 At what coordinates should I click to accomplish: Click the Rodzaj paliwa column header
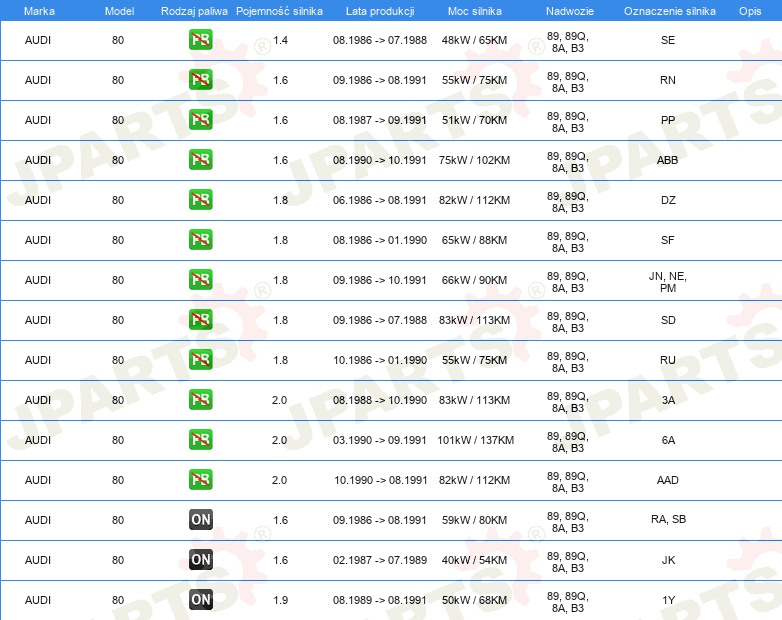[x=194, y=11]
